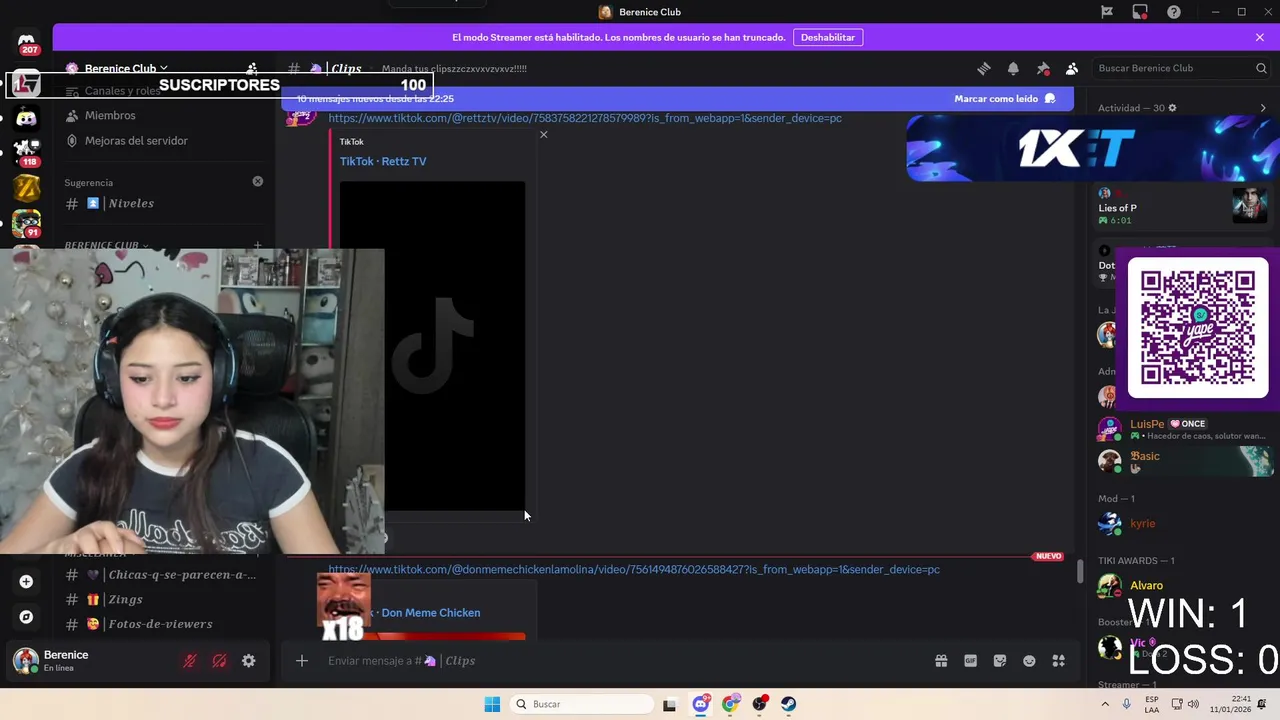Open the server with 118 badge
The width and height of the screenshot is (1280, 720).
(27, 153)
